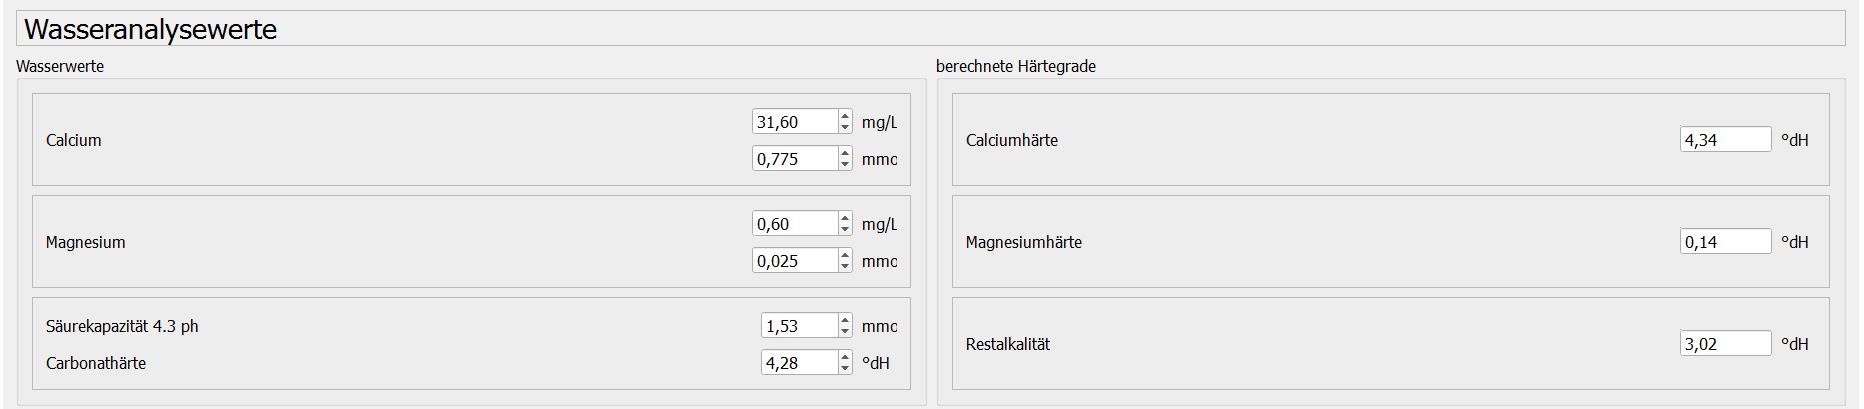The image size is (1864, 409).
Task: Increase Calcium mmol value using up arrow
Action: (845, 153)
